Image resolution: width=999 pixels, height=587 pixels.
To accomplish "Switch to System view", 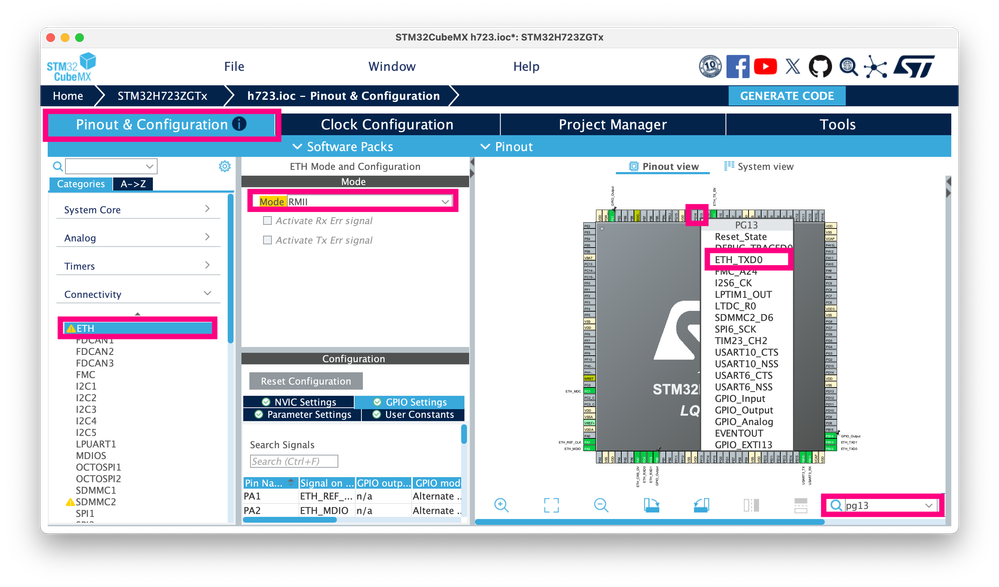I will (759, 166).
